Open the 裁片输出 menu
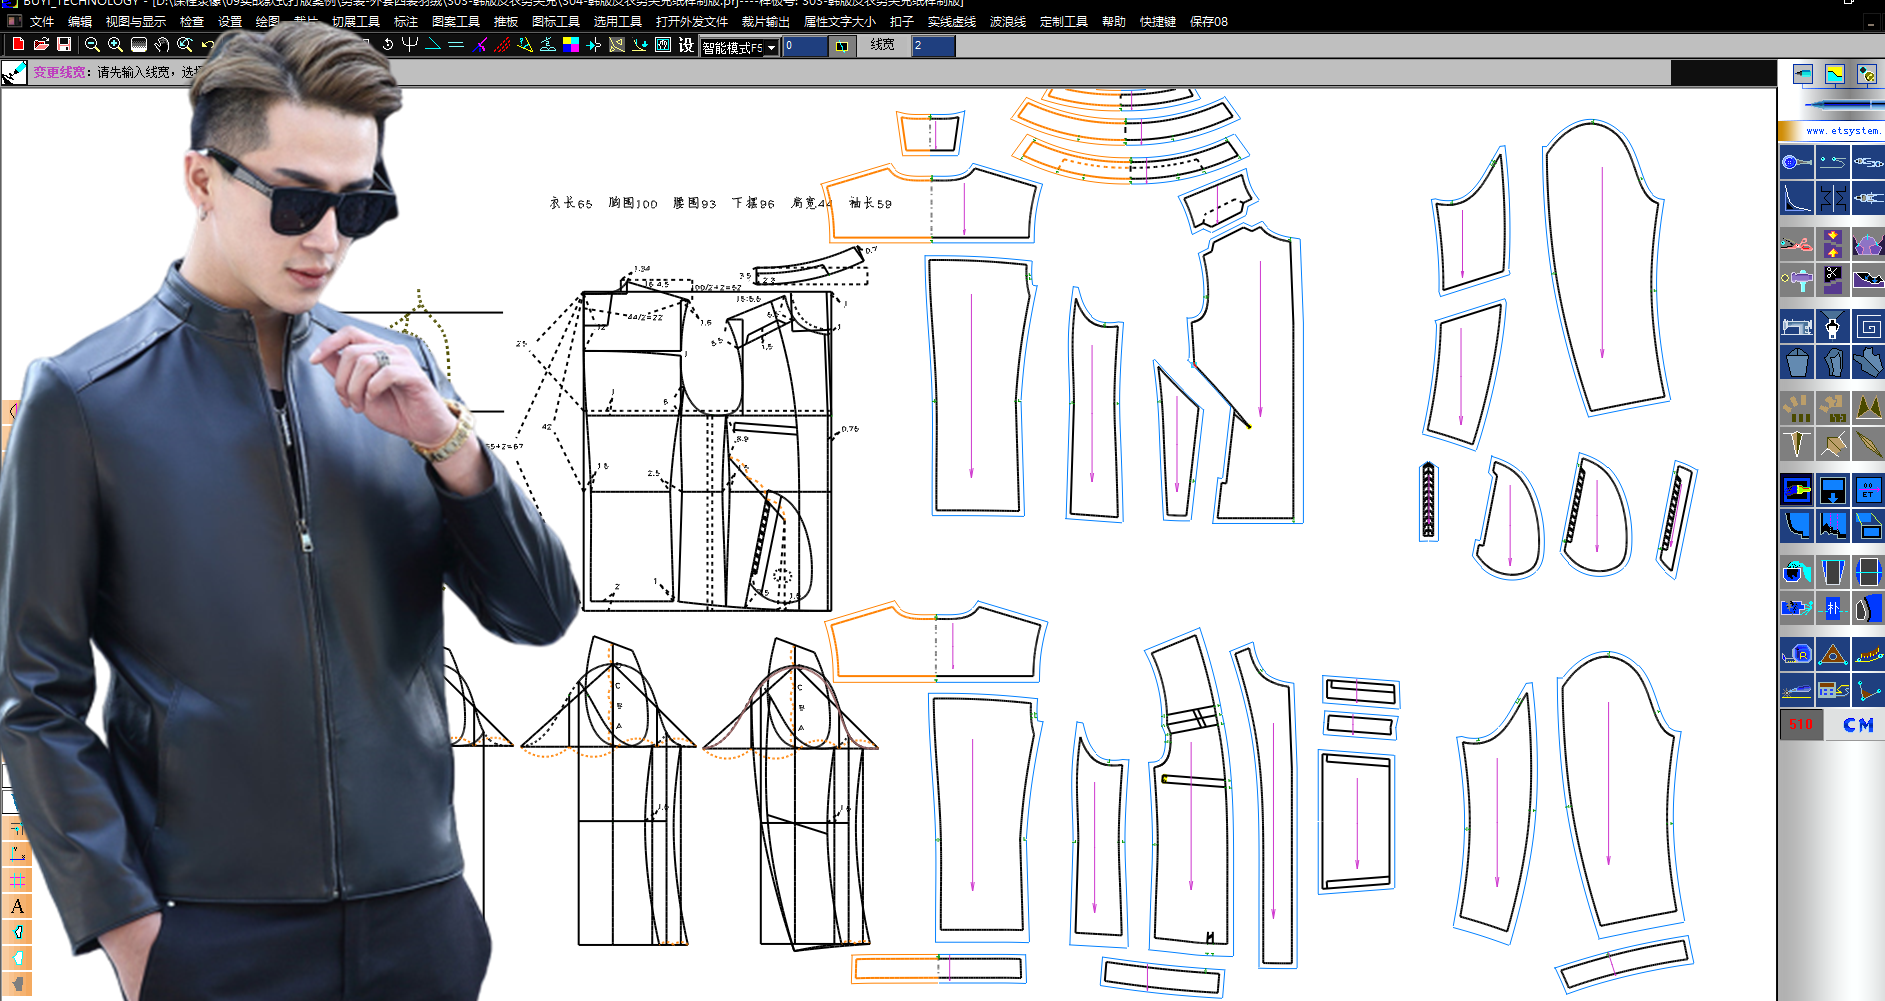The width and height of the screenshot is (1885, 1001). point(766,21)
